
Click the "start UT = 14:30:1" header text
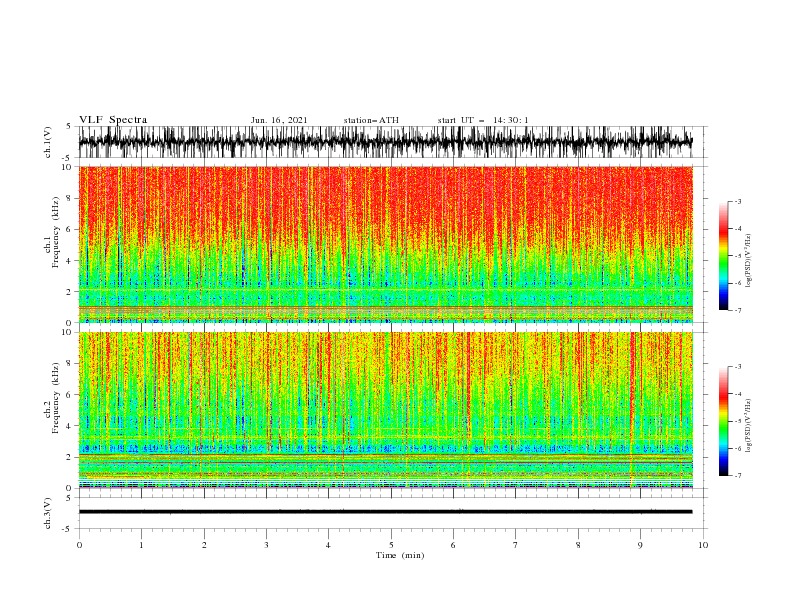click(x=483, y=120)
